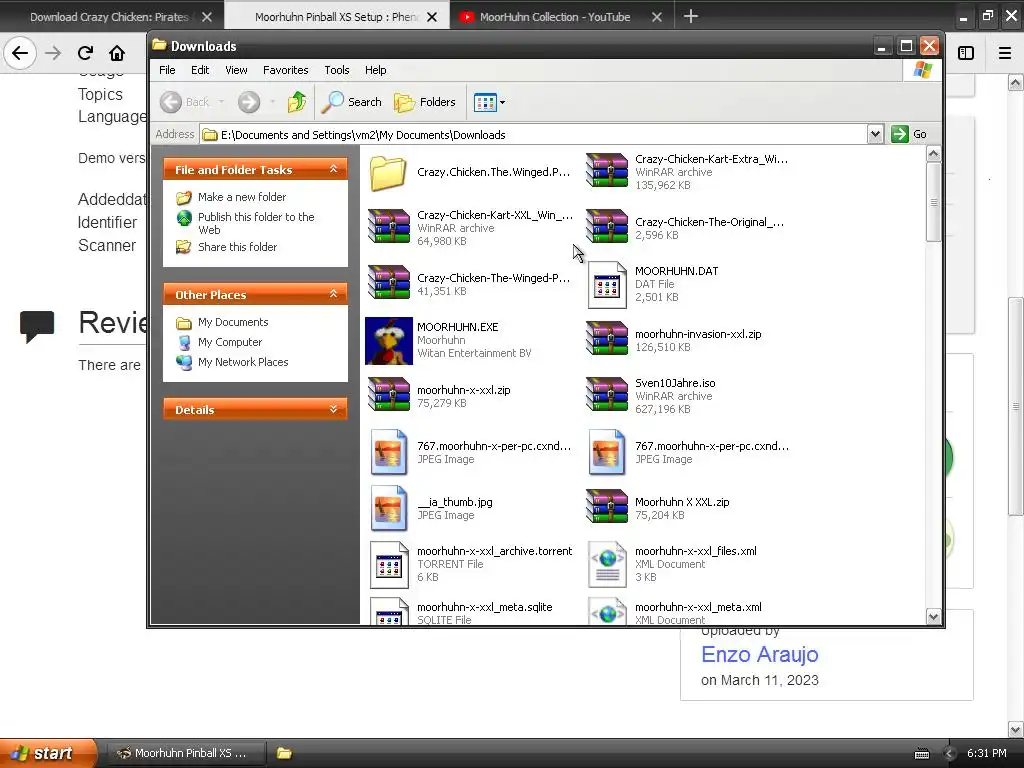
Task: Select moorhuhn-invasion-xxl.zip archive icon
Action: click(x=607, y=339)
